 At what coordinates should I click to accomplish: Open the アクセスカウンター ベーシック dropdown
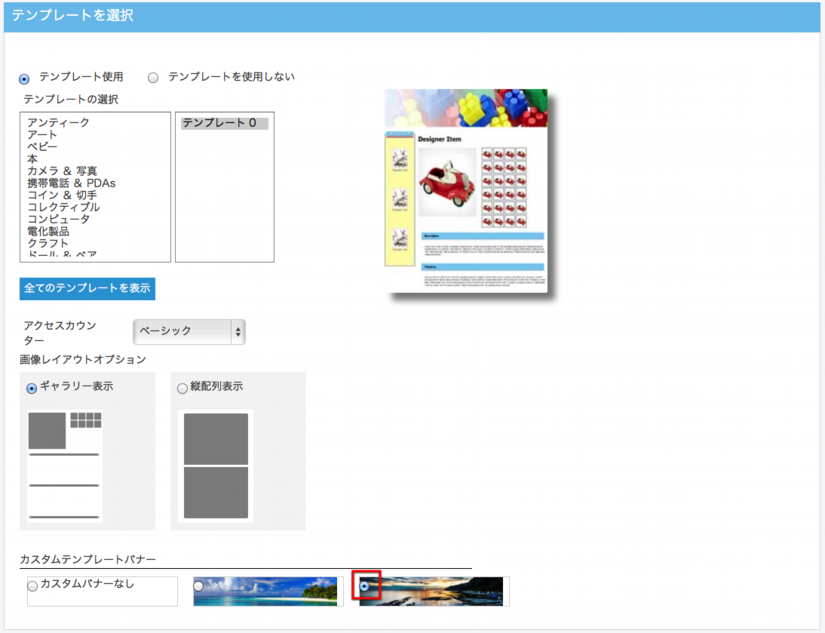[x=189, y=331]
